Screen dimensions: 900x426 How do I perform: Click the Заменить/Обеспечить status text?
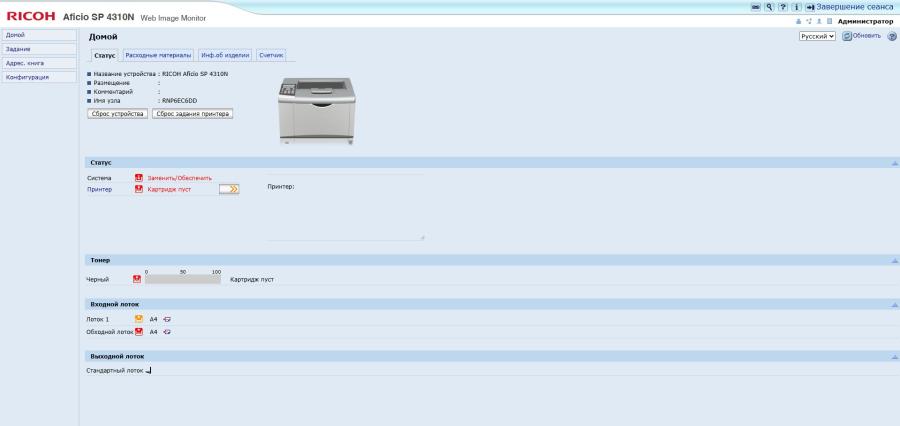pos(179,178)
